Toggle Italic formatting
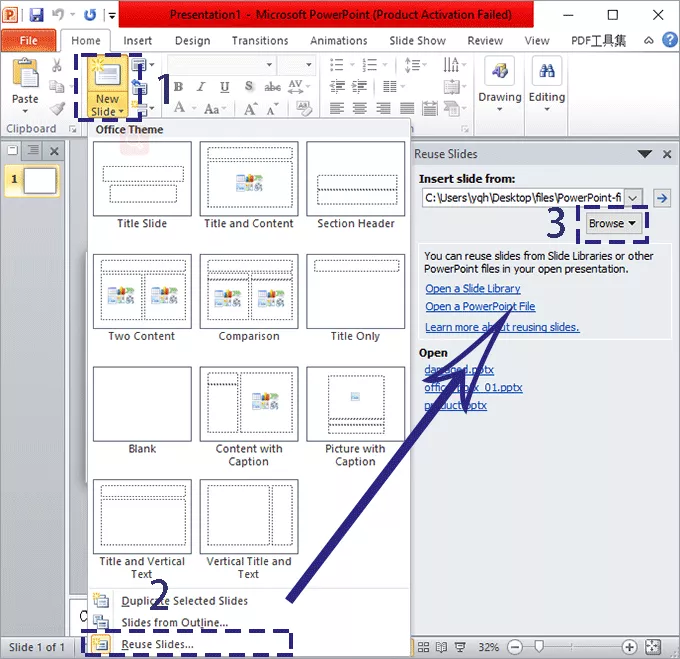680x659 pixels. pyautogui.click(x=201, y=87)
